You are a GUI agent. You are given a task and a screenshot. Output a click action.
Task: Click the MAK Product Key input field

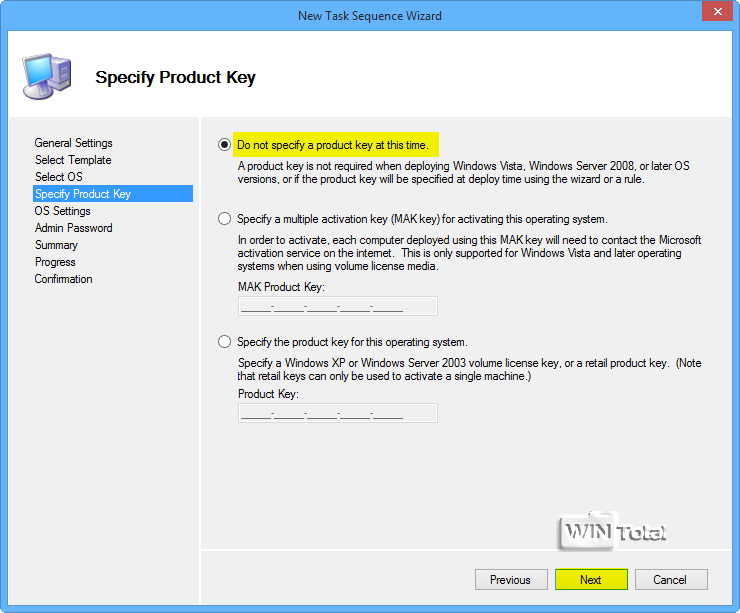[x=337, y=306]
